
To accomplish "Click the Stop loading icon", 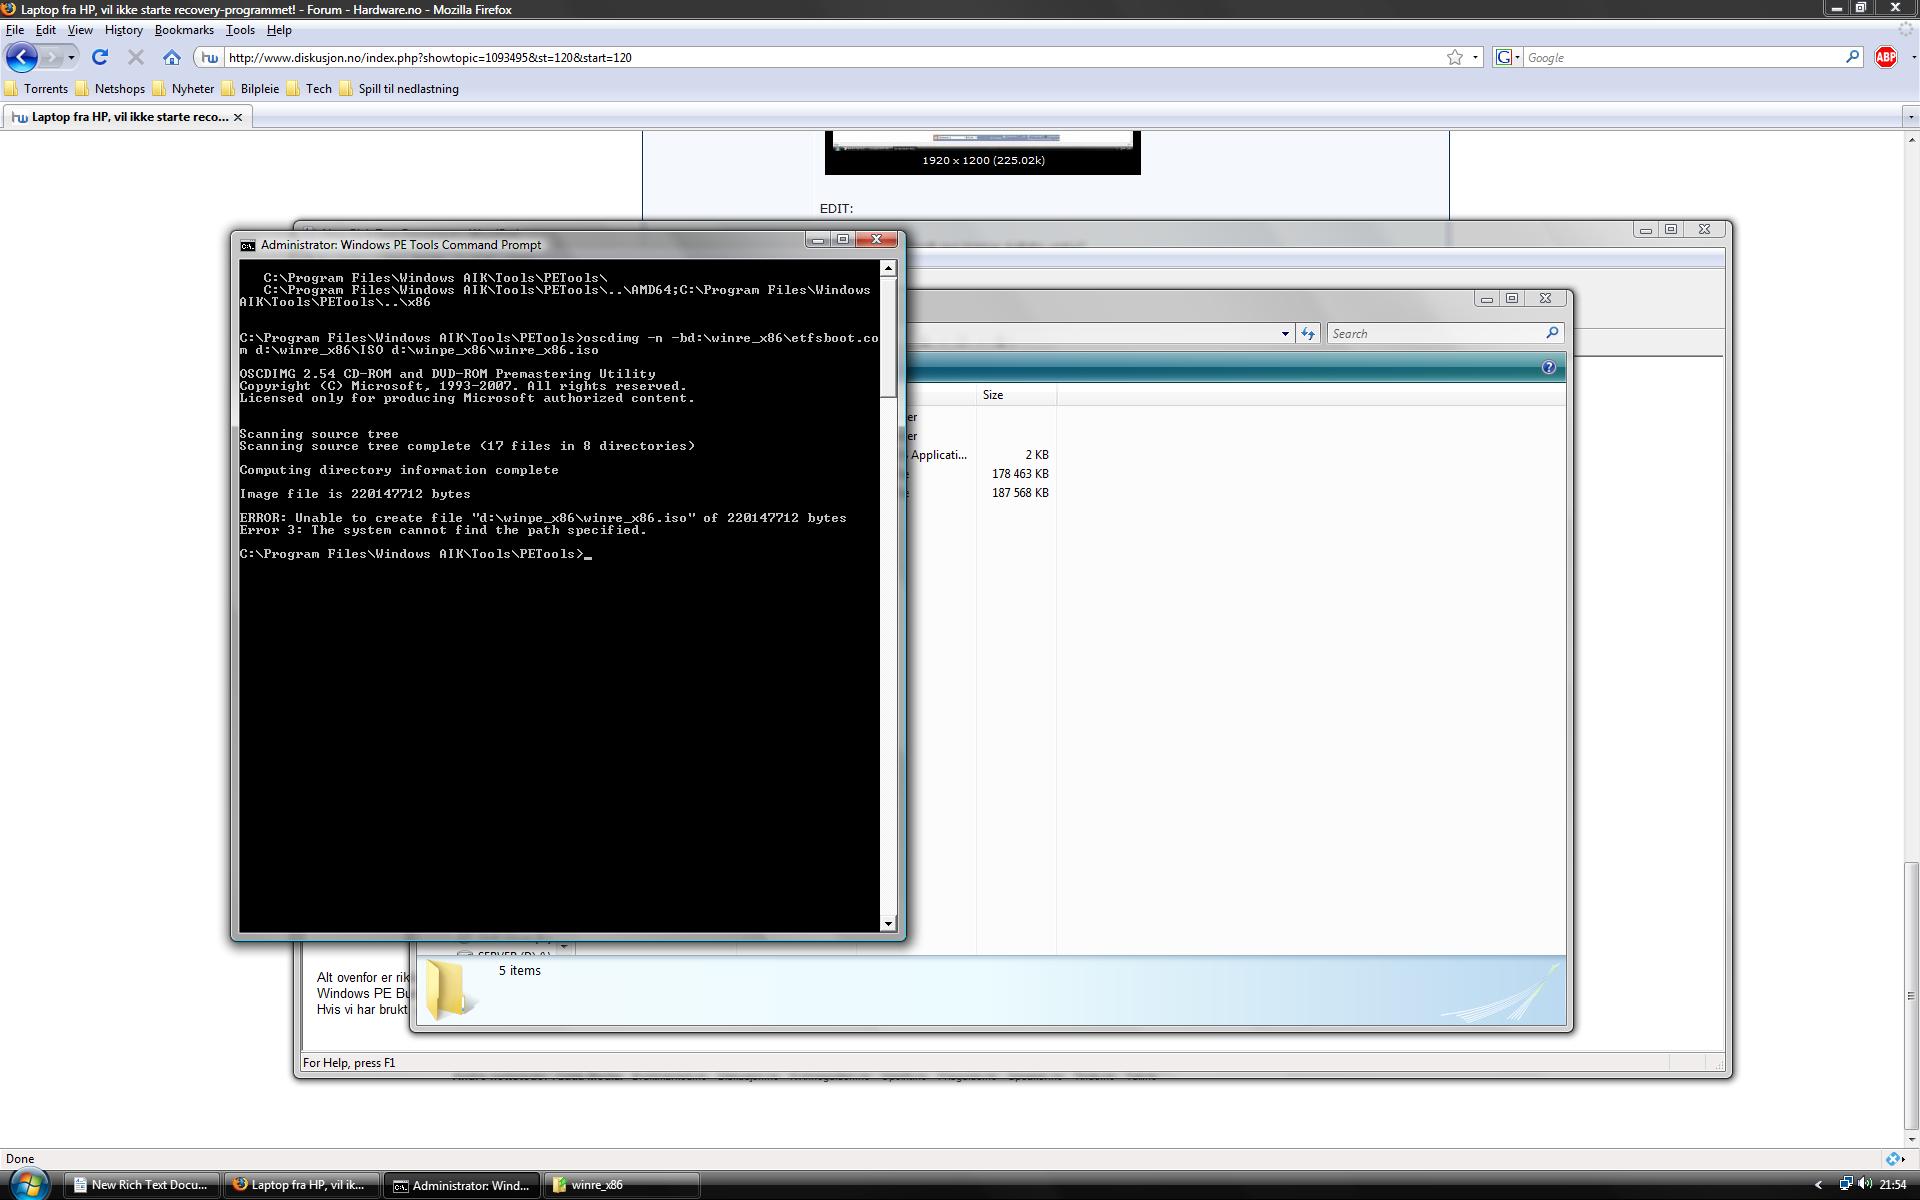I will [x=136, y=57].
